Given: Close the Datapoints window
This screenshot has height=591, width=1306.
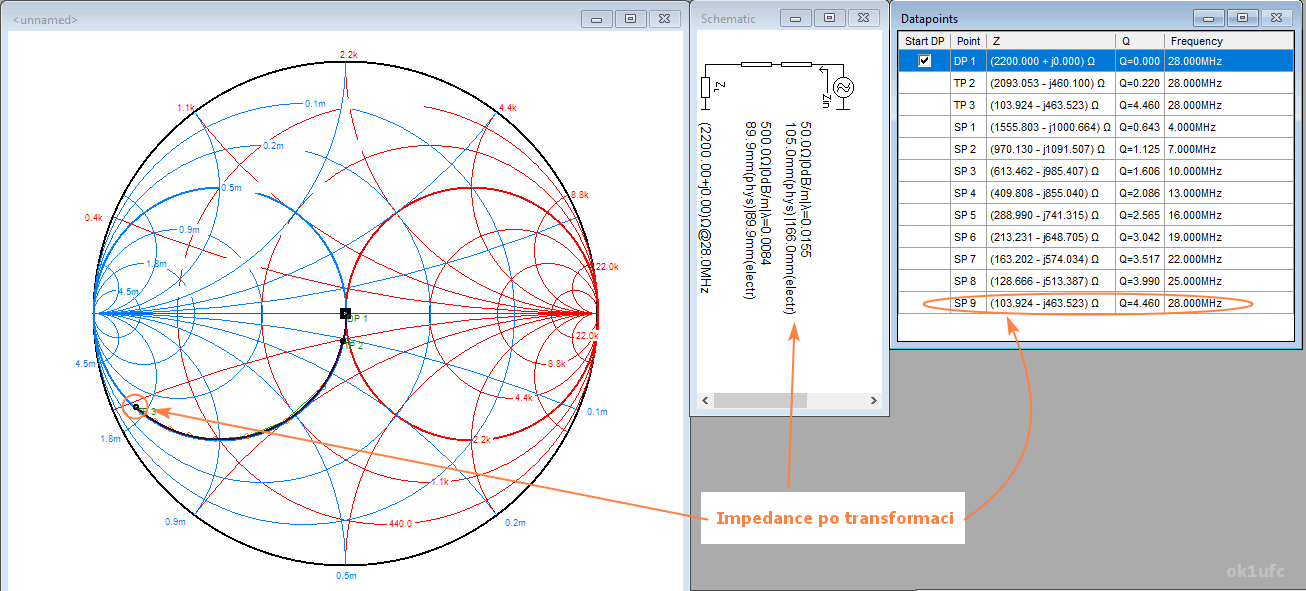Looking at the screenshot, I should point(1276,18).
